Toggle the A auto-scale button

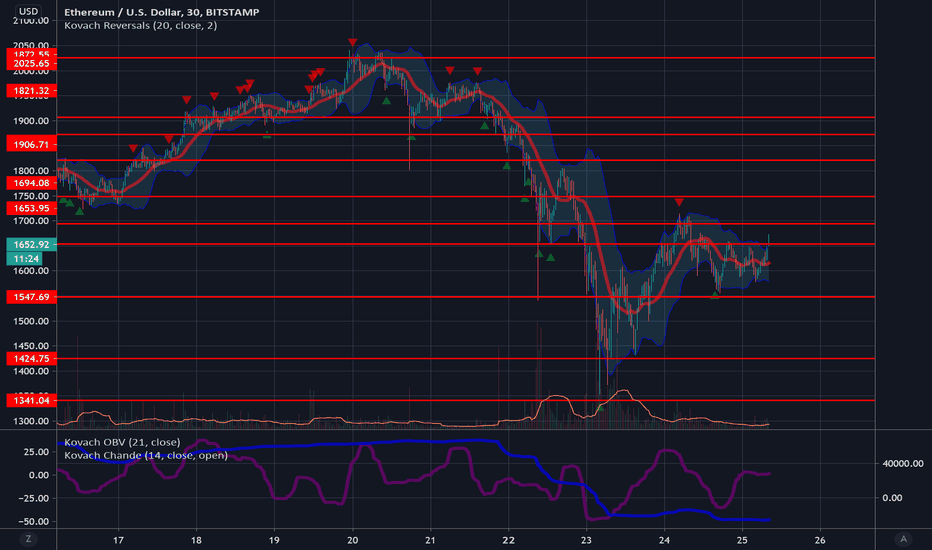pyautogui.click(x=903, y=539)
